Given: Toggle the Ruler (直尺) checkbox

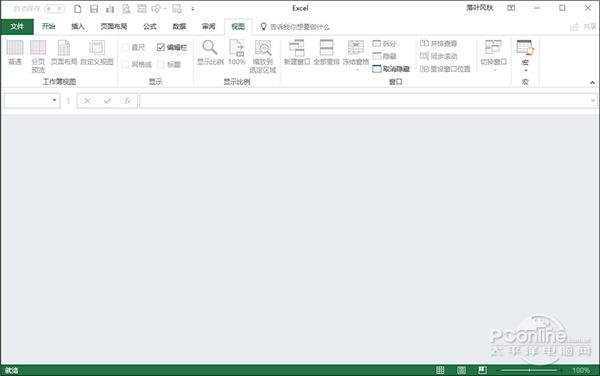Looking at the screenshot, I should (x=125, y=47).
